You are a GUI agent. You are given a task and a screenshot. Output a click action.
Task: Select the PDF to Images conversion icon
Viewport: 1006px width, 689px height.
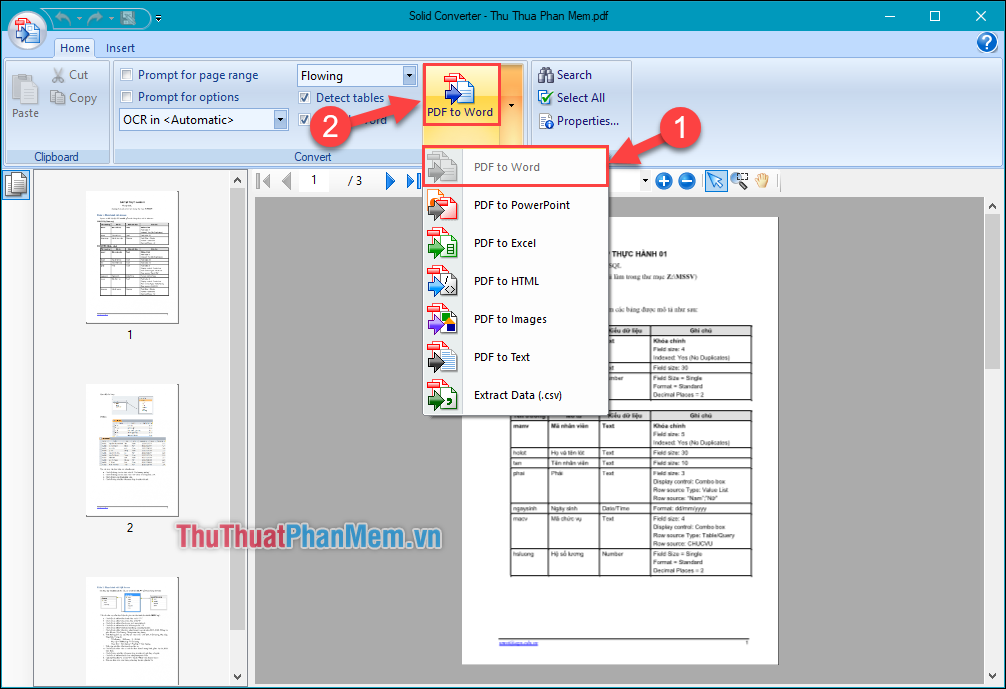click(442, 319)
